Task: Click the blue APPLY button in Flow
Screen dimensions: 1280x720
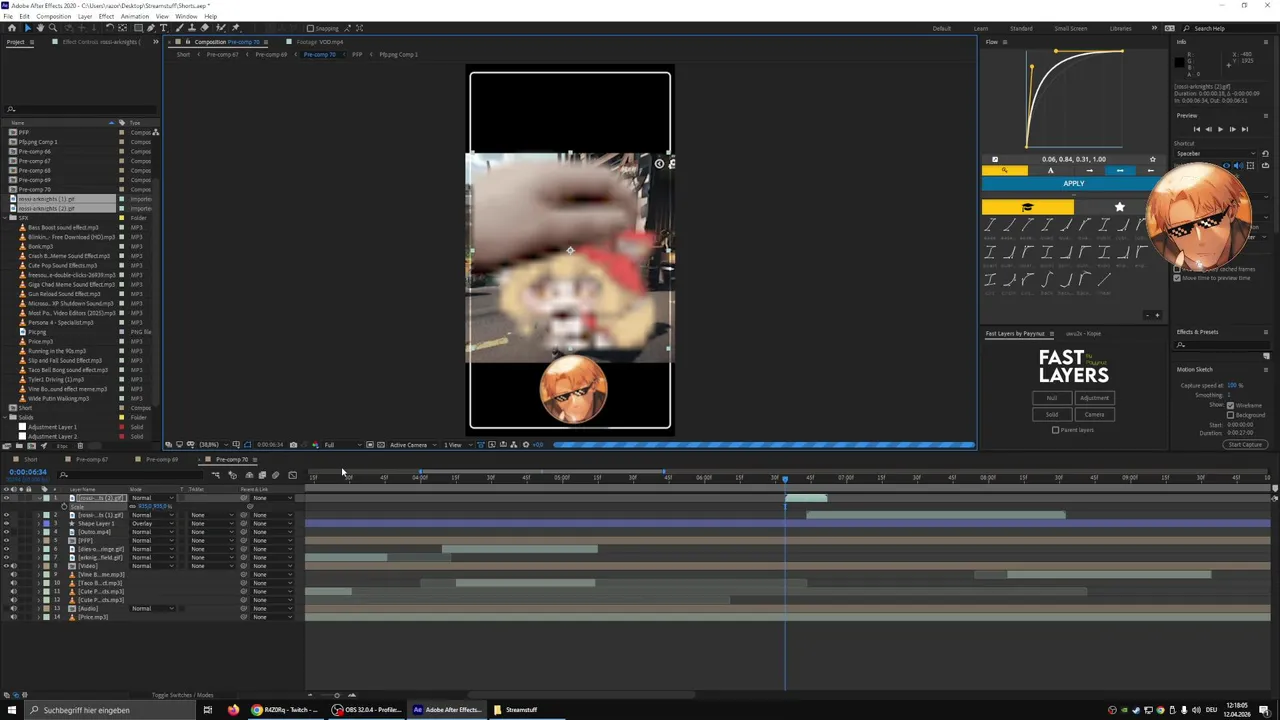Action: tap(1073, 183)
